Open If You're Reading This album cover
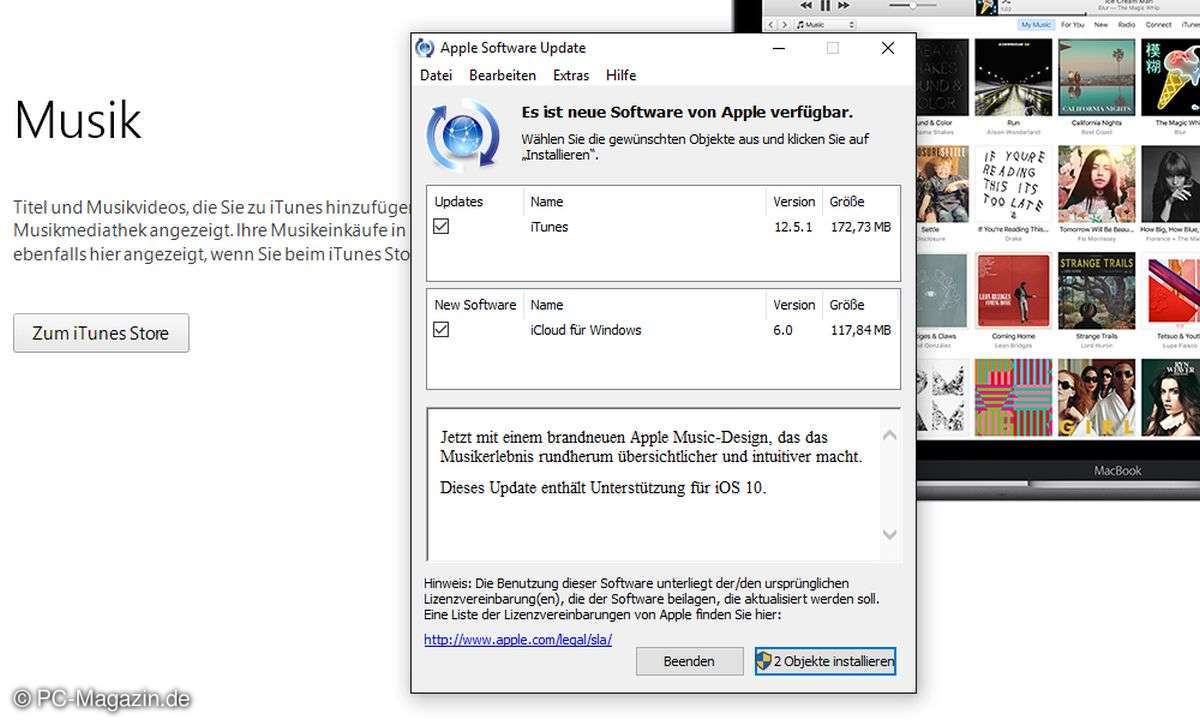1200x720 pixels. (x=1013, y=184)
